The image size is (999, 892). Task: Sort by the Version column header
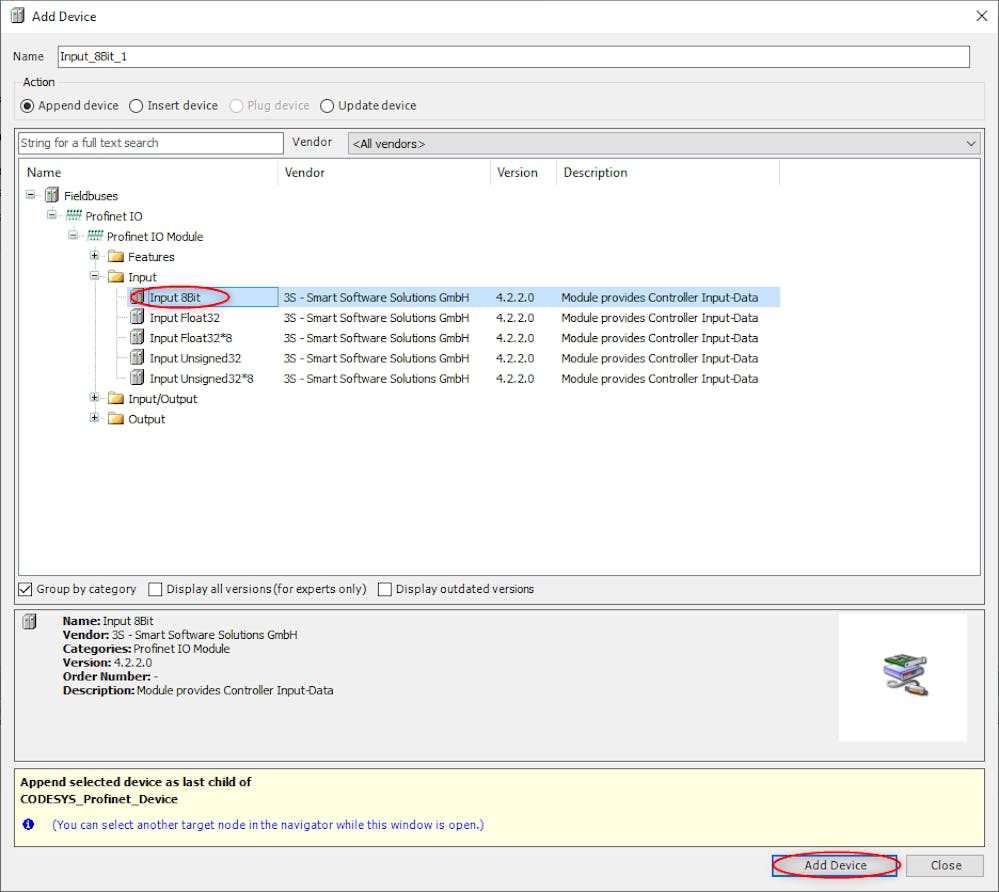523,173
